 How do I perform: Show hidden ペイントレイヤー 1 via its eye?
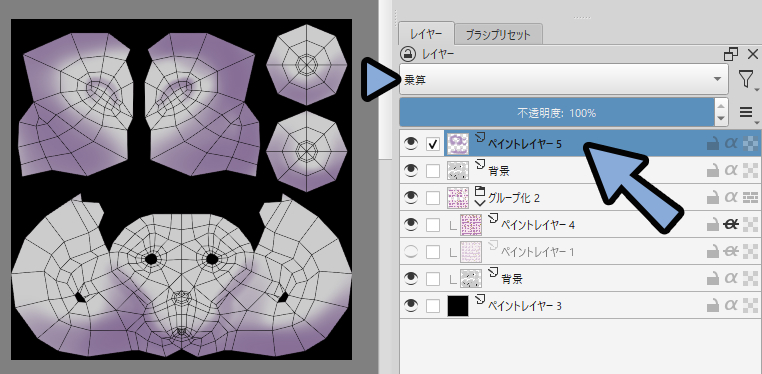click(x=411, y=252)
